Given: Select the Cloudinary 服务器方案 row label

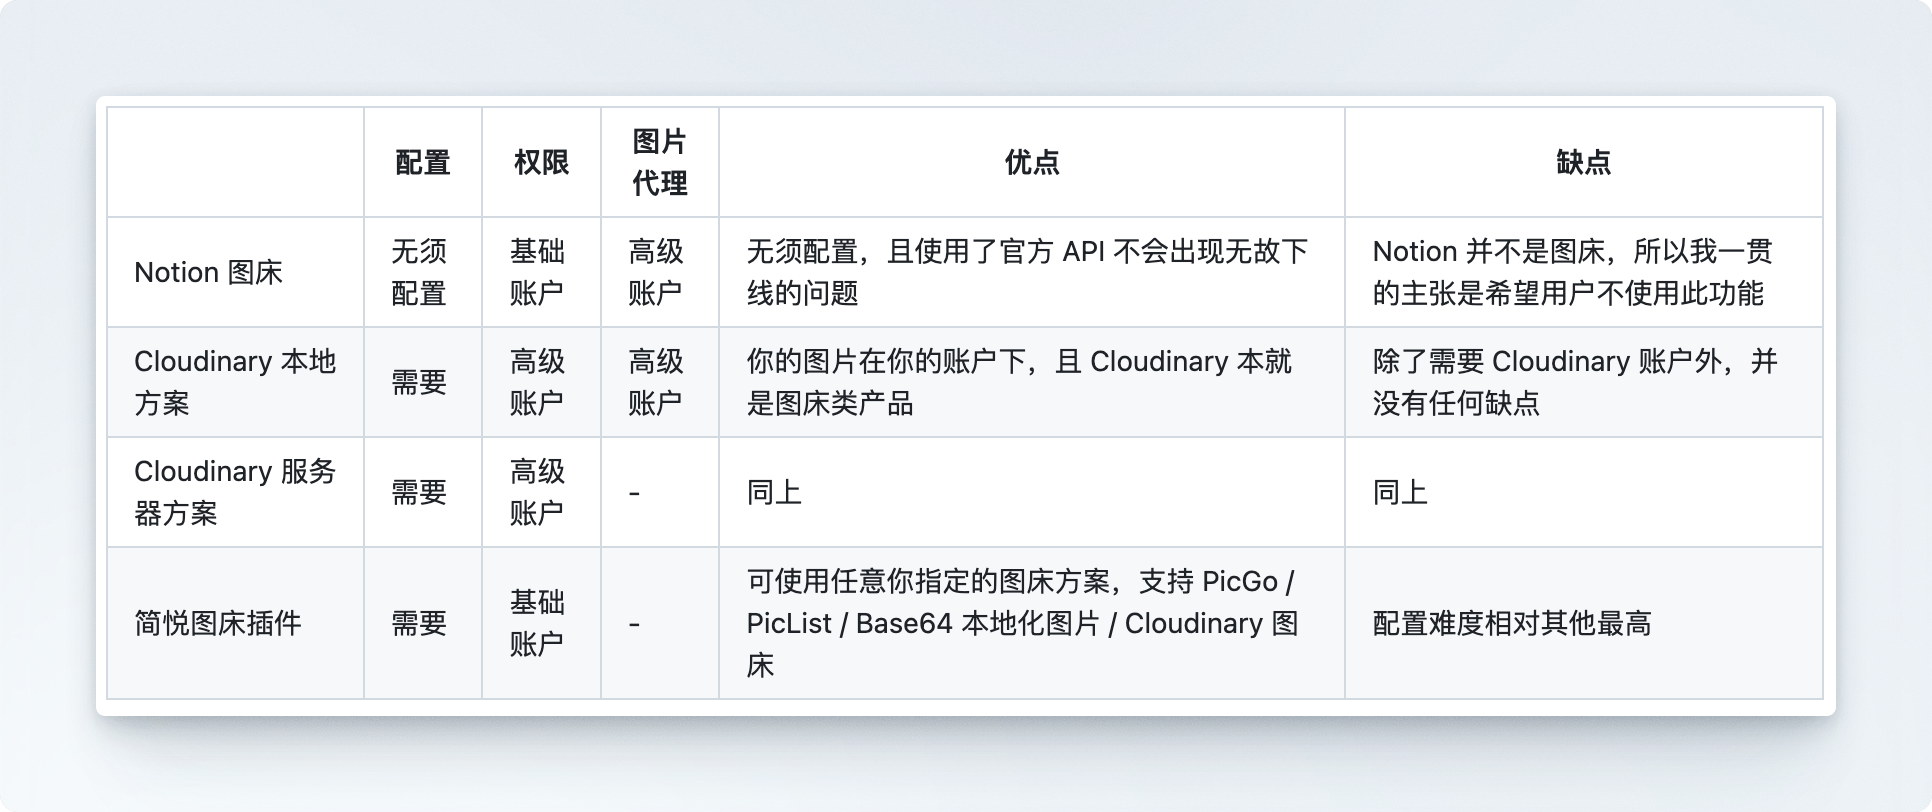Looking at the screenshot, I should coord(235,492).
